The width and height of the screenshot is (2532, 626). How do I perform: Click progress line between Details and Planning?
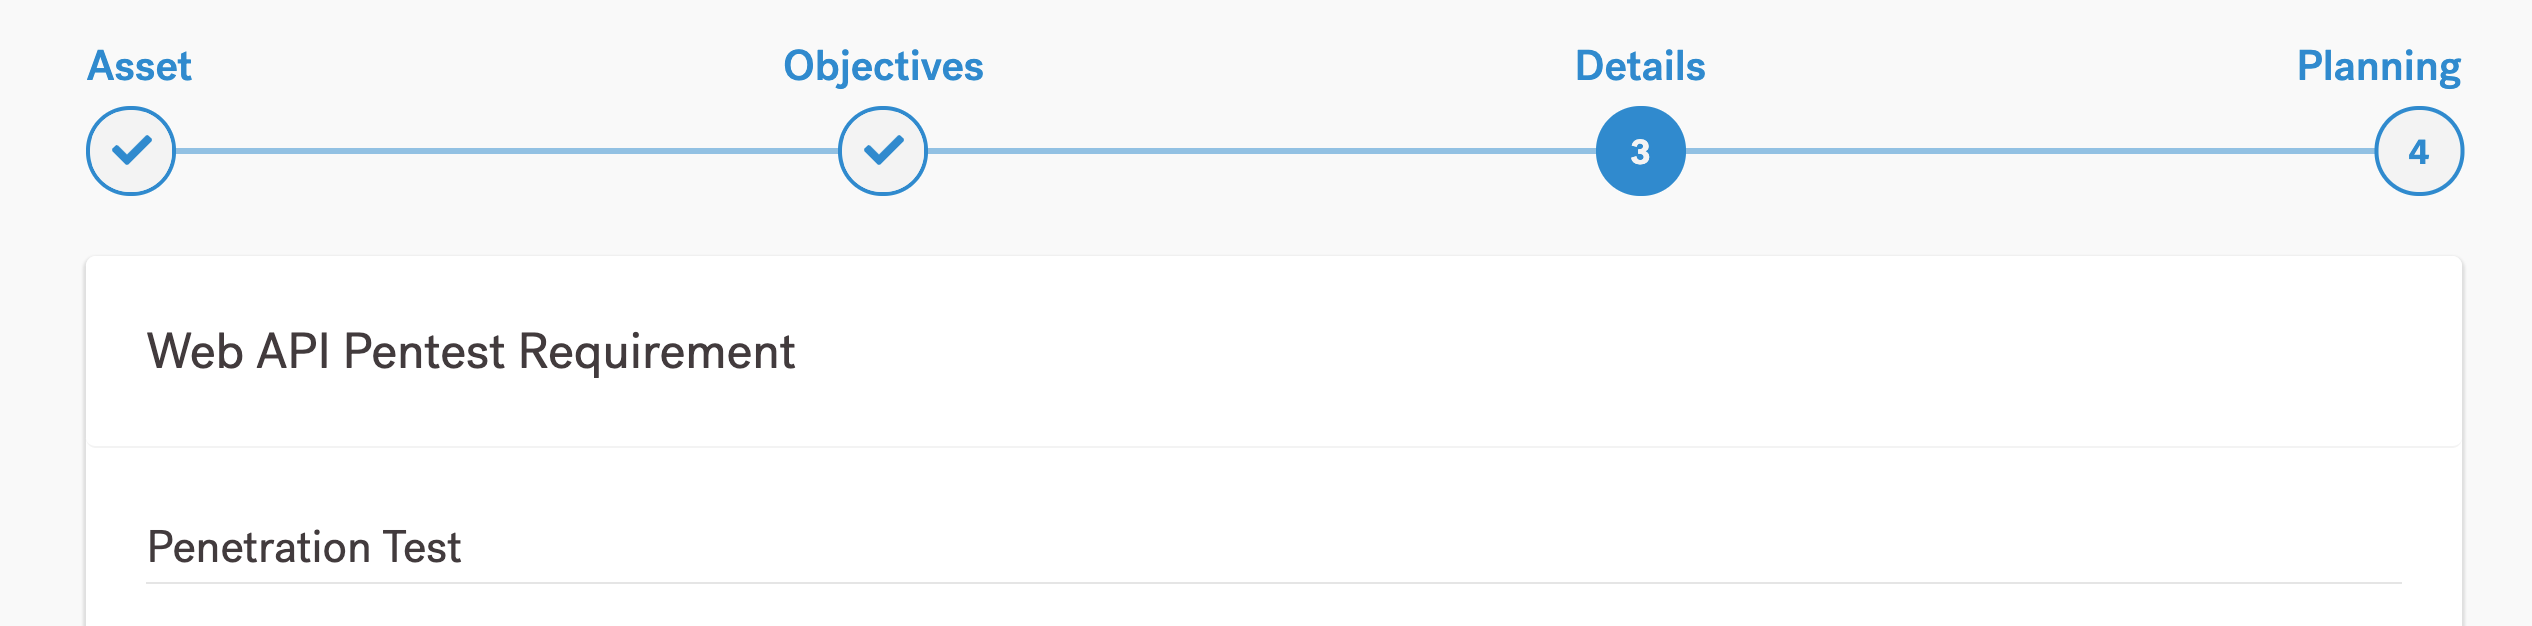pyautogui.click(x=2030, y=151)
